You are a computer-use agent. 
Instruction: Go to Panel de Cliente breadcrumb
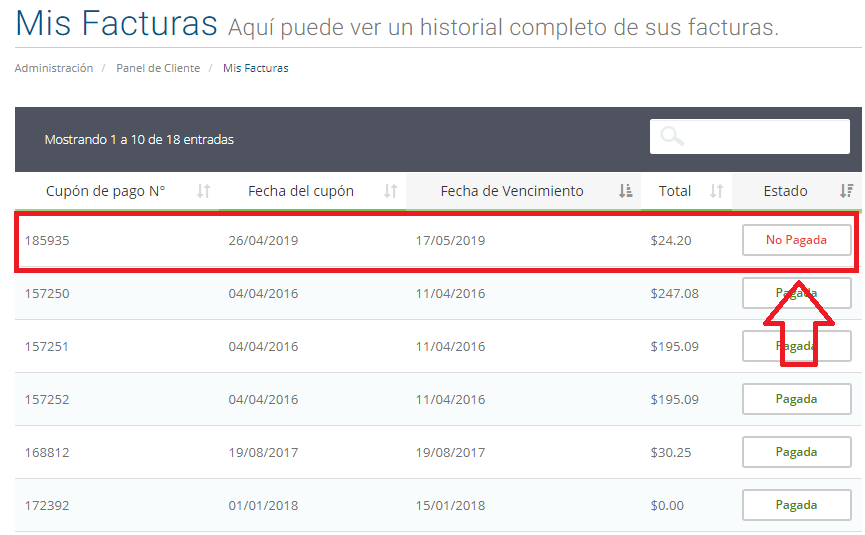[158, 68]
